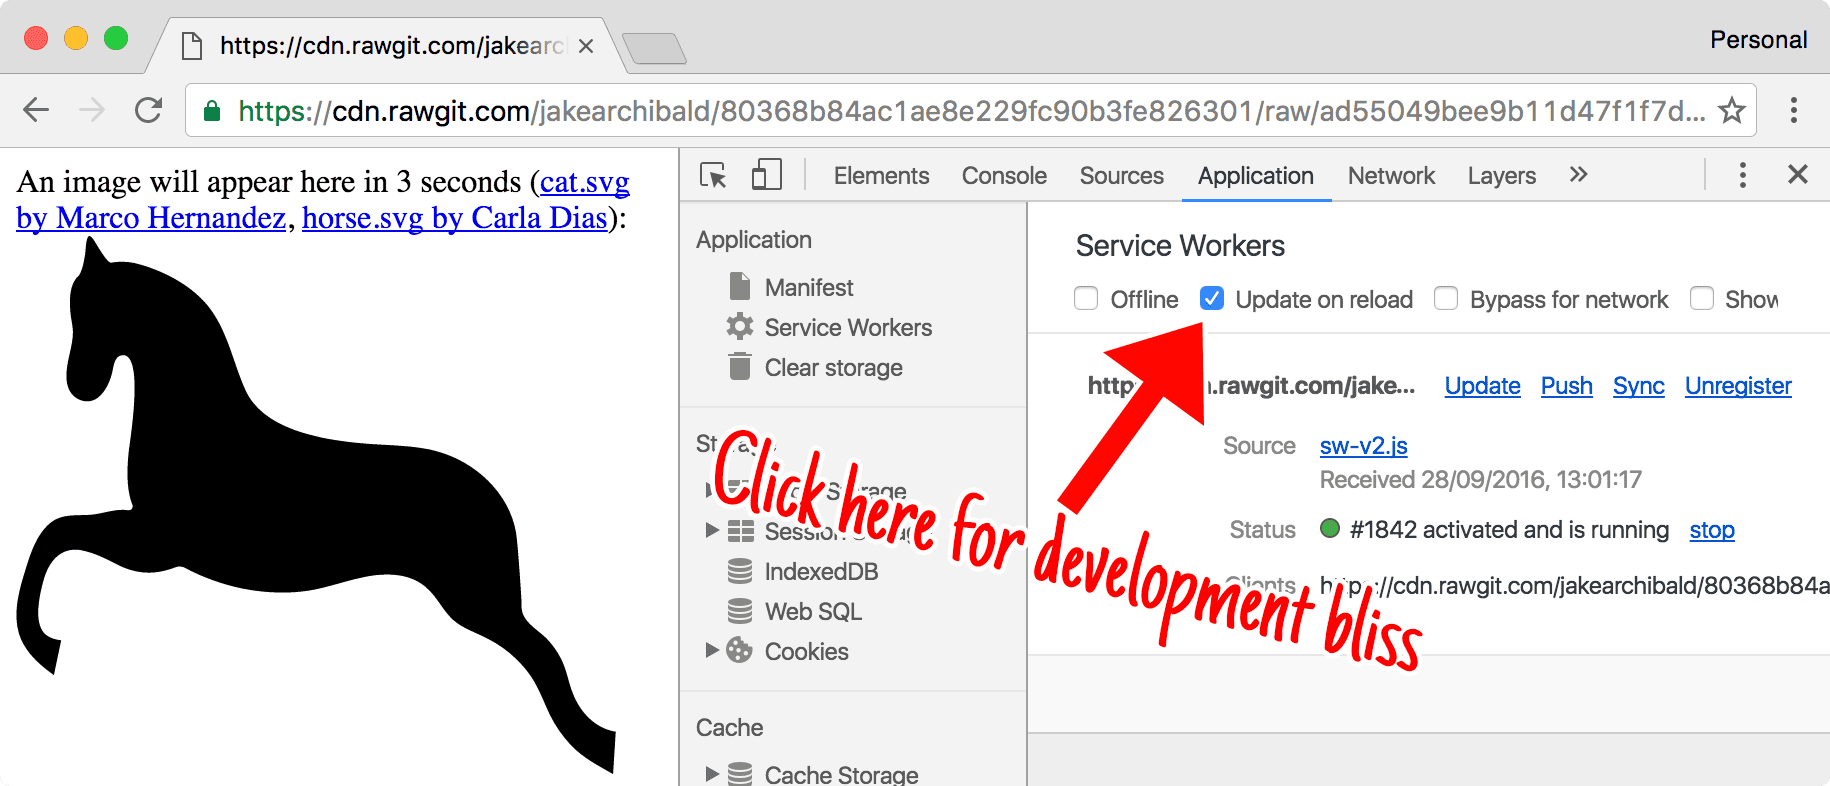
Task: Switch to the Network tab
Action: [x=1390, y=176]
